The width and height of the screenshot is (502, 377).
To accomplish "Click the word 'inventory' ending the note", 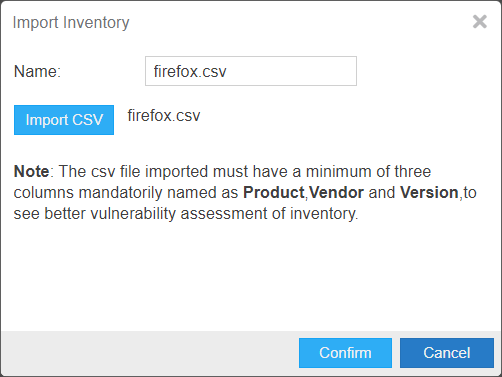I will (x=324, y=213).
